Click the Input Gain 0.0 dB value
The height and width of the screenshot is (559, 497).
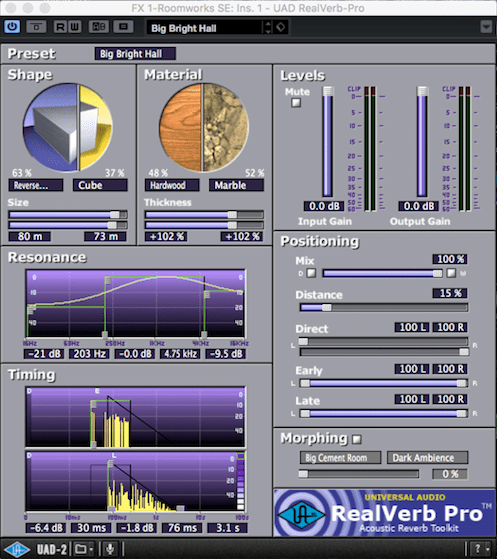click(324, 206)
